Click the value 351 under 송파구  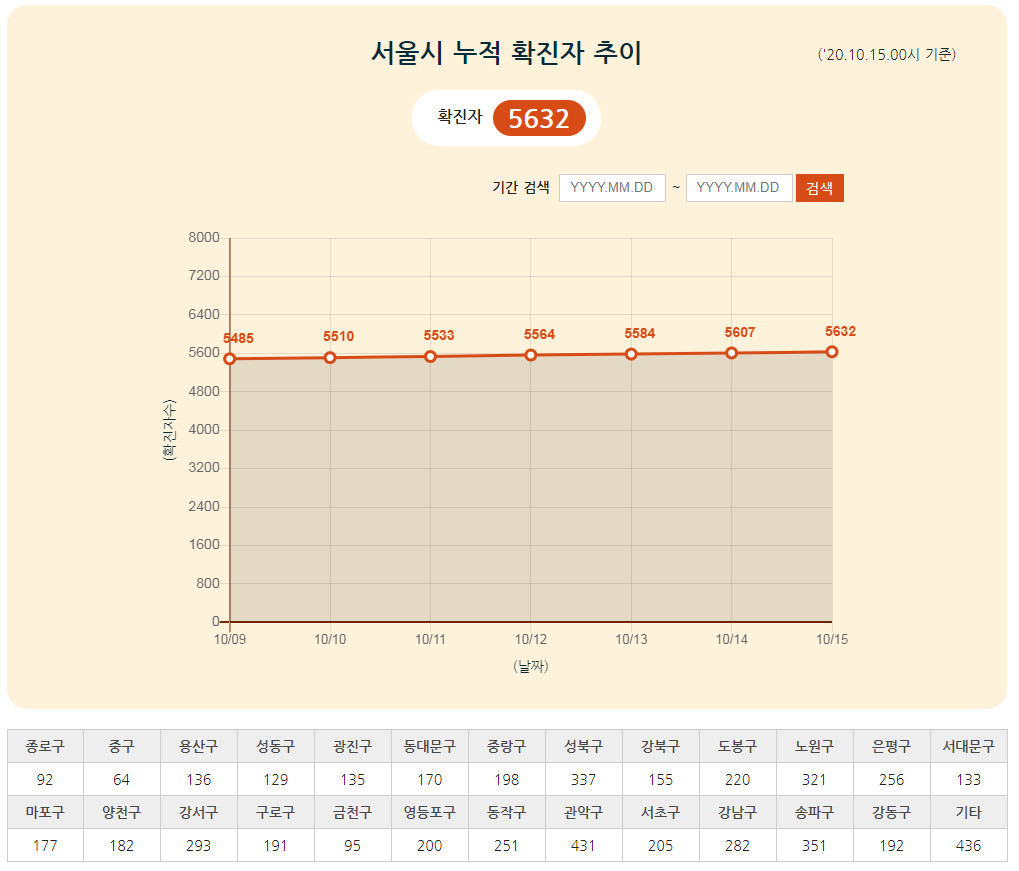click(x=814, y=846)
